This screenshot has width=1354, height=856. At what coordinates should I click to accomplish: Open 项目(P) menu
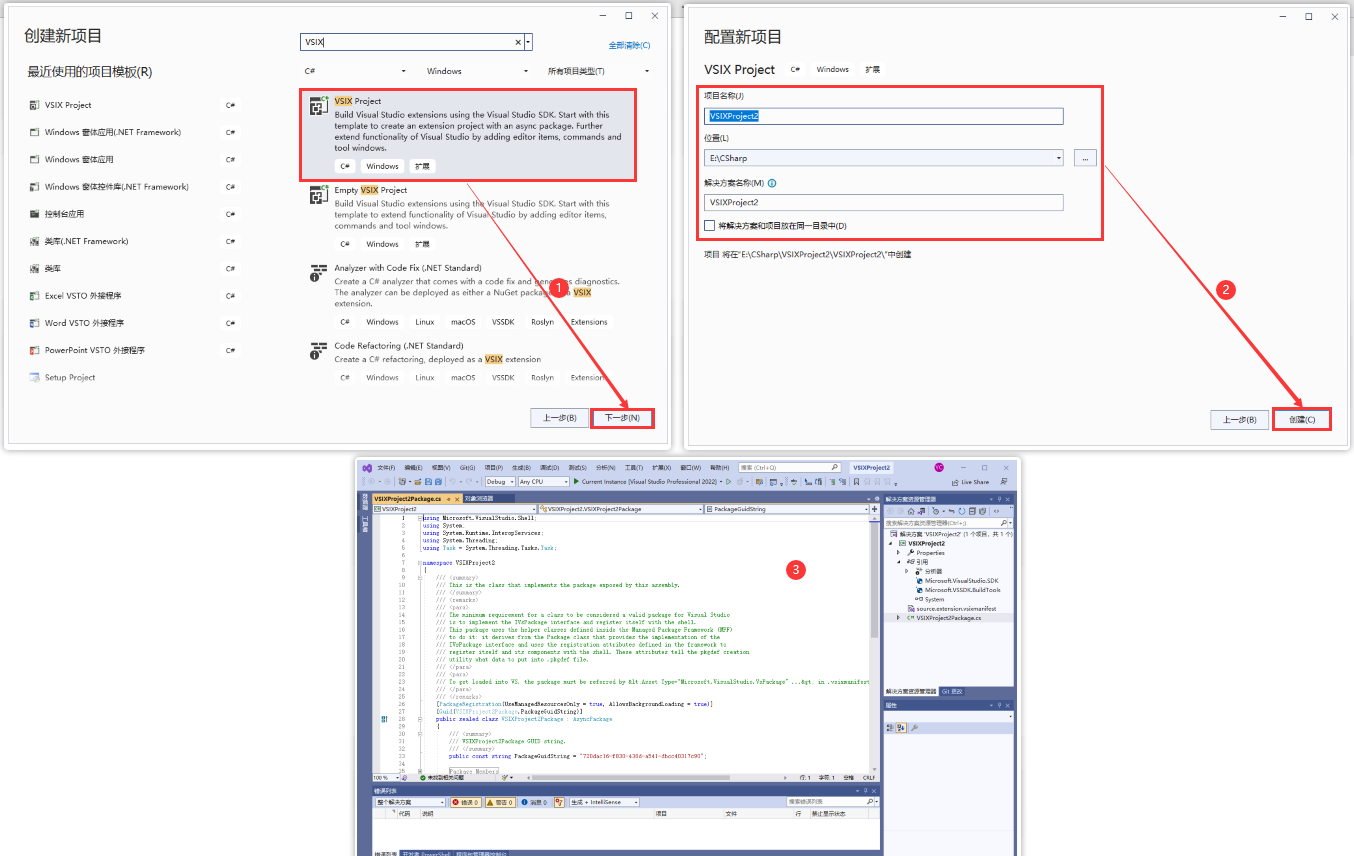pyautogui.click(x=493, y=467)
